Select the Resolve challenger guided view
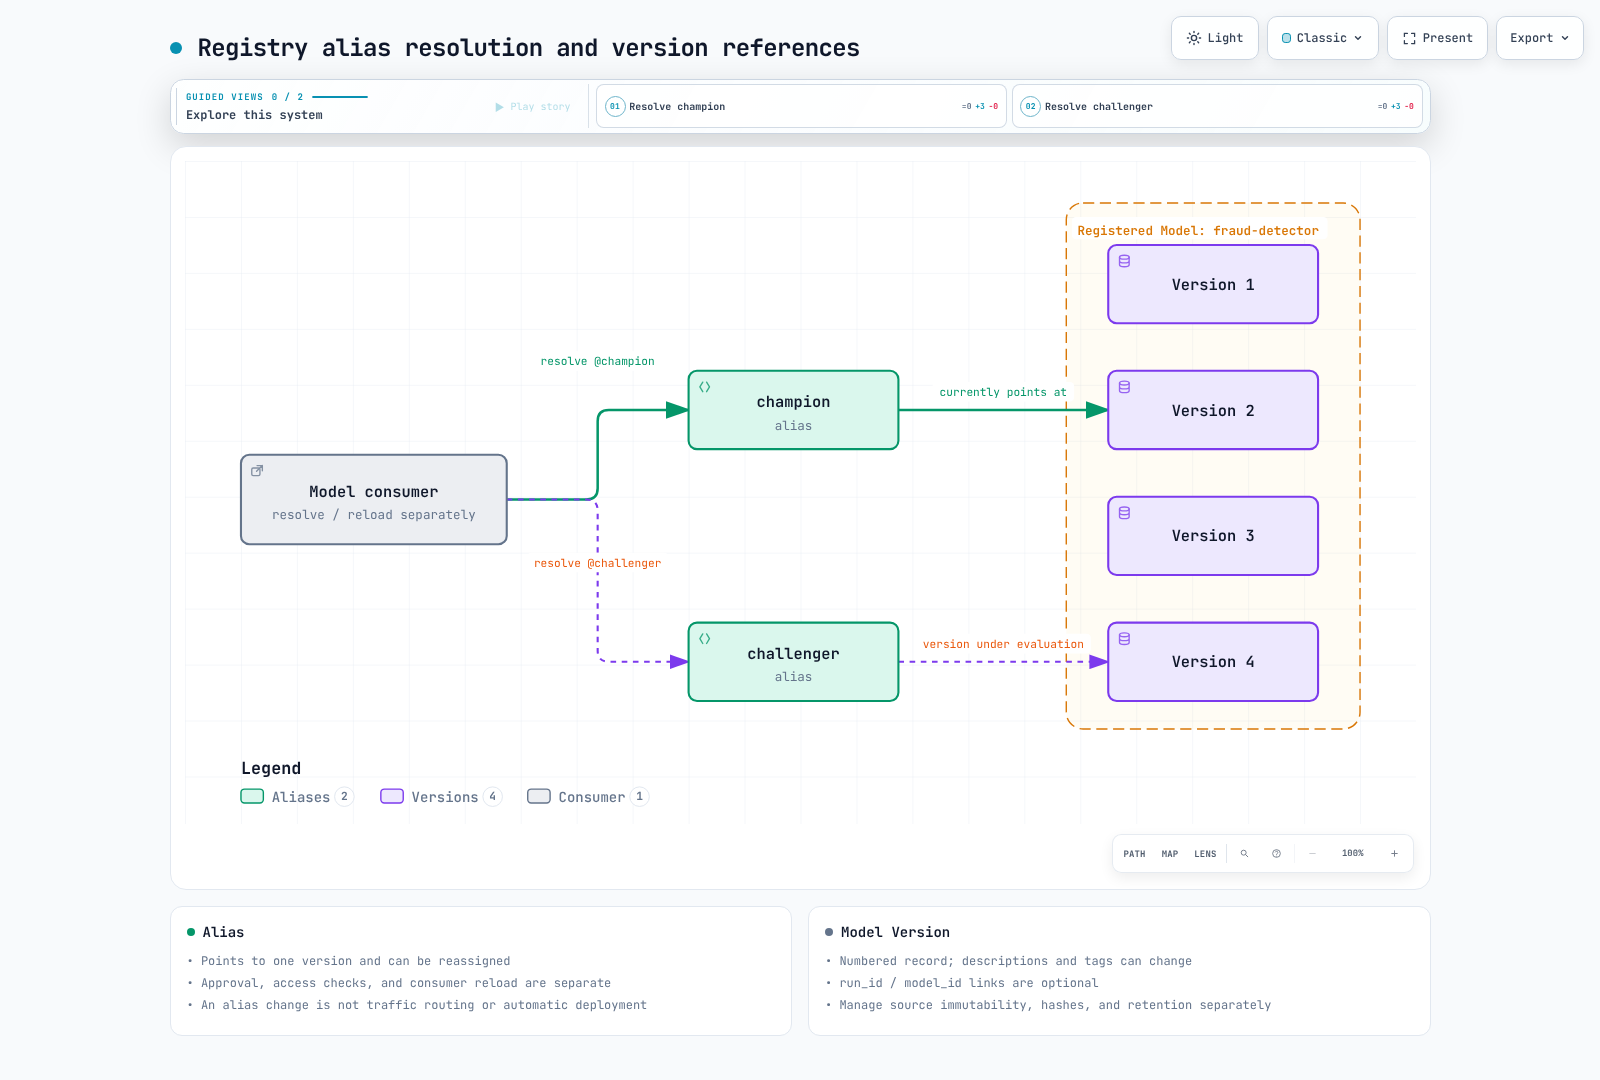 (x=1216, y=106)
